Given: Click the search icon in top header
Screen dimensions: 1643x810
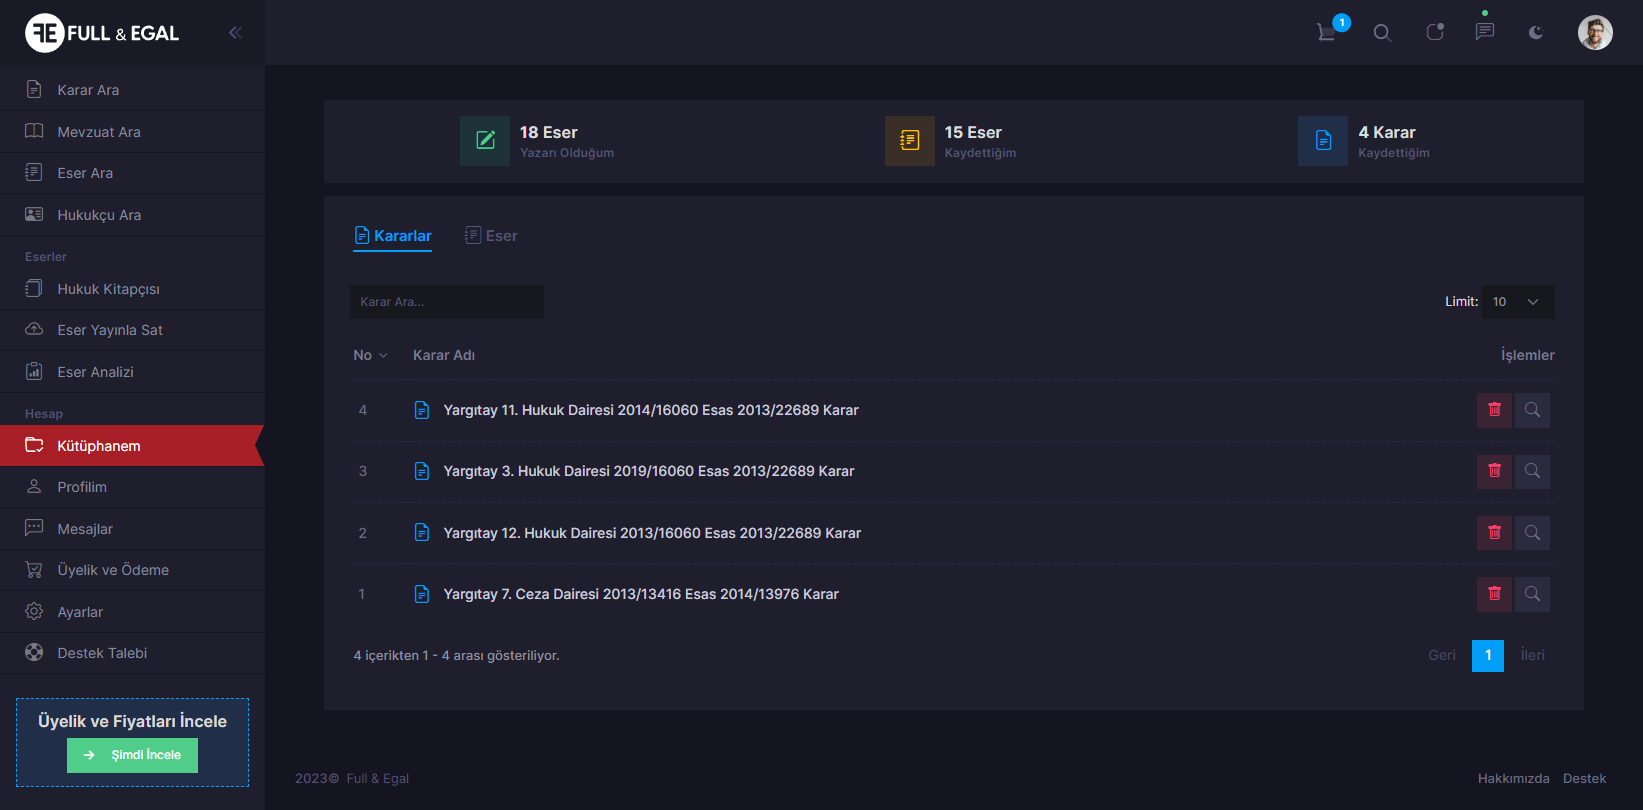Looking at the screenshot, I should pos(1382,33).
